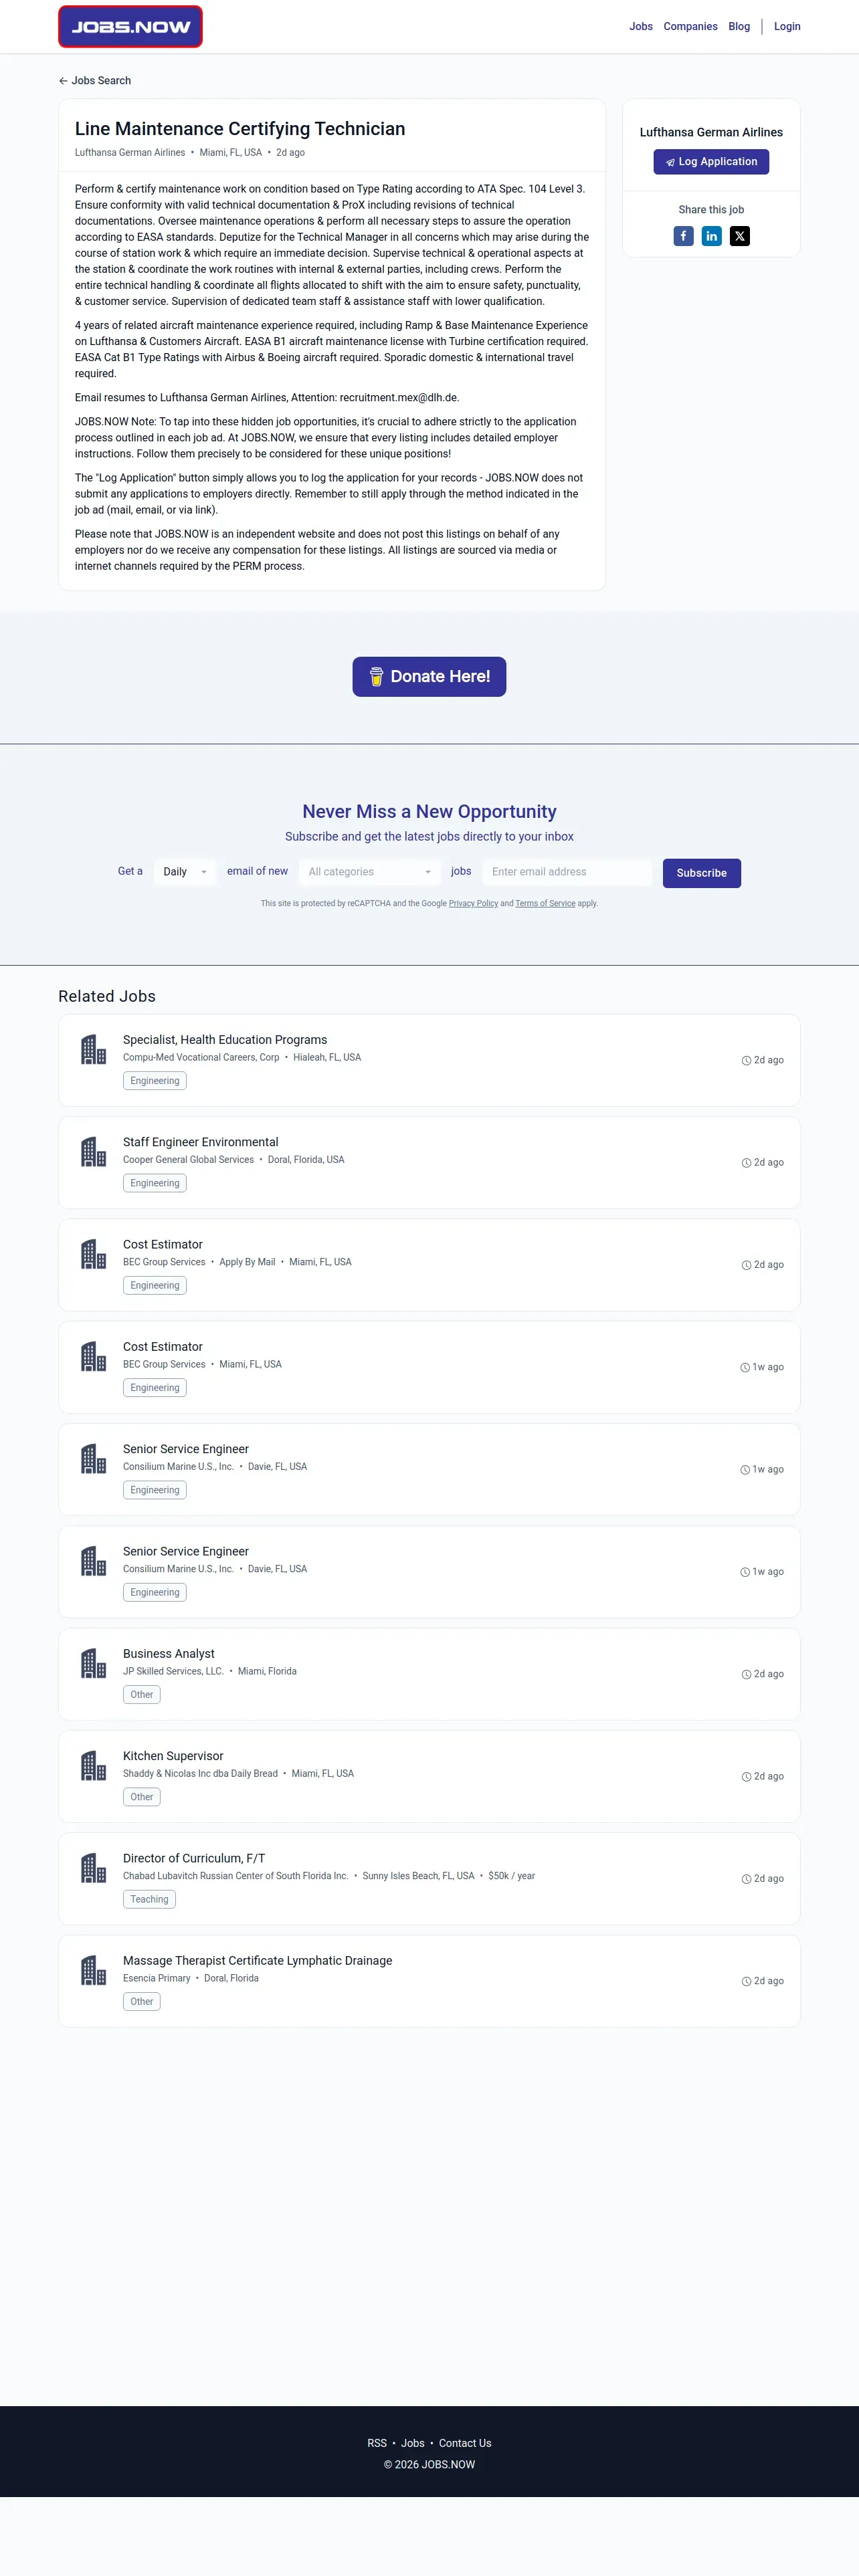Open the All categories dropdown
The width and height of the screenshot is (859, 2576).
(370, 872)
